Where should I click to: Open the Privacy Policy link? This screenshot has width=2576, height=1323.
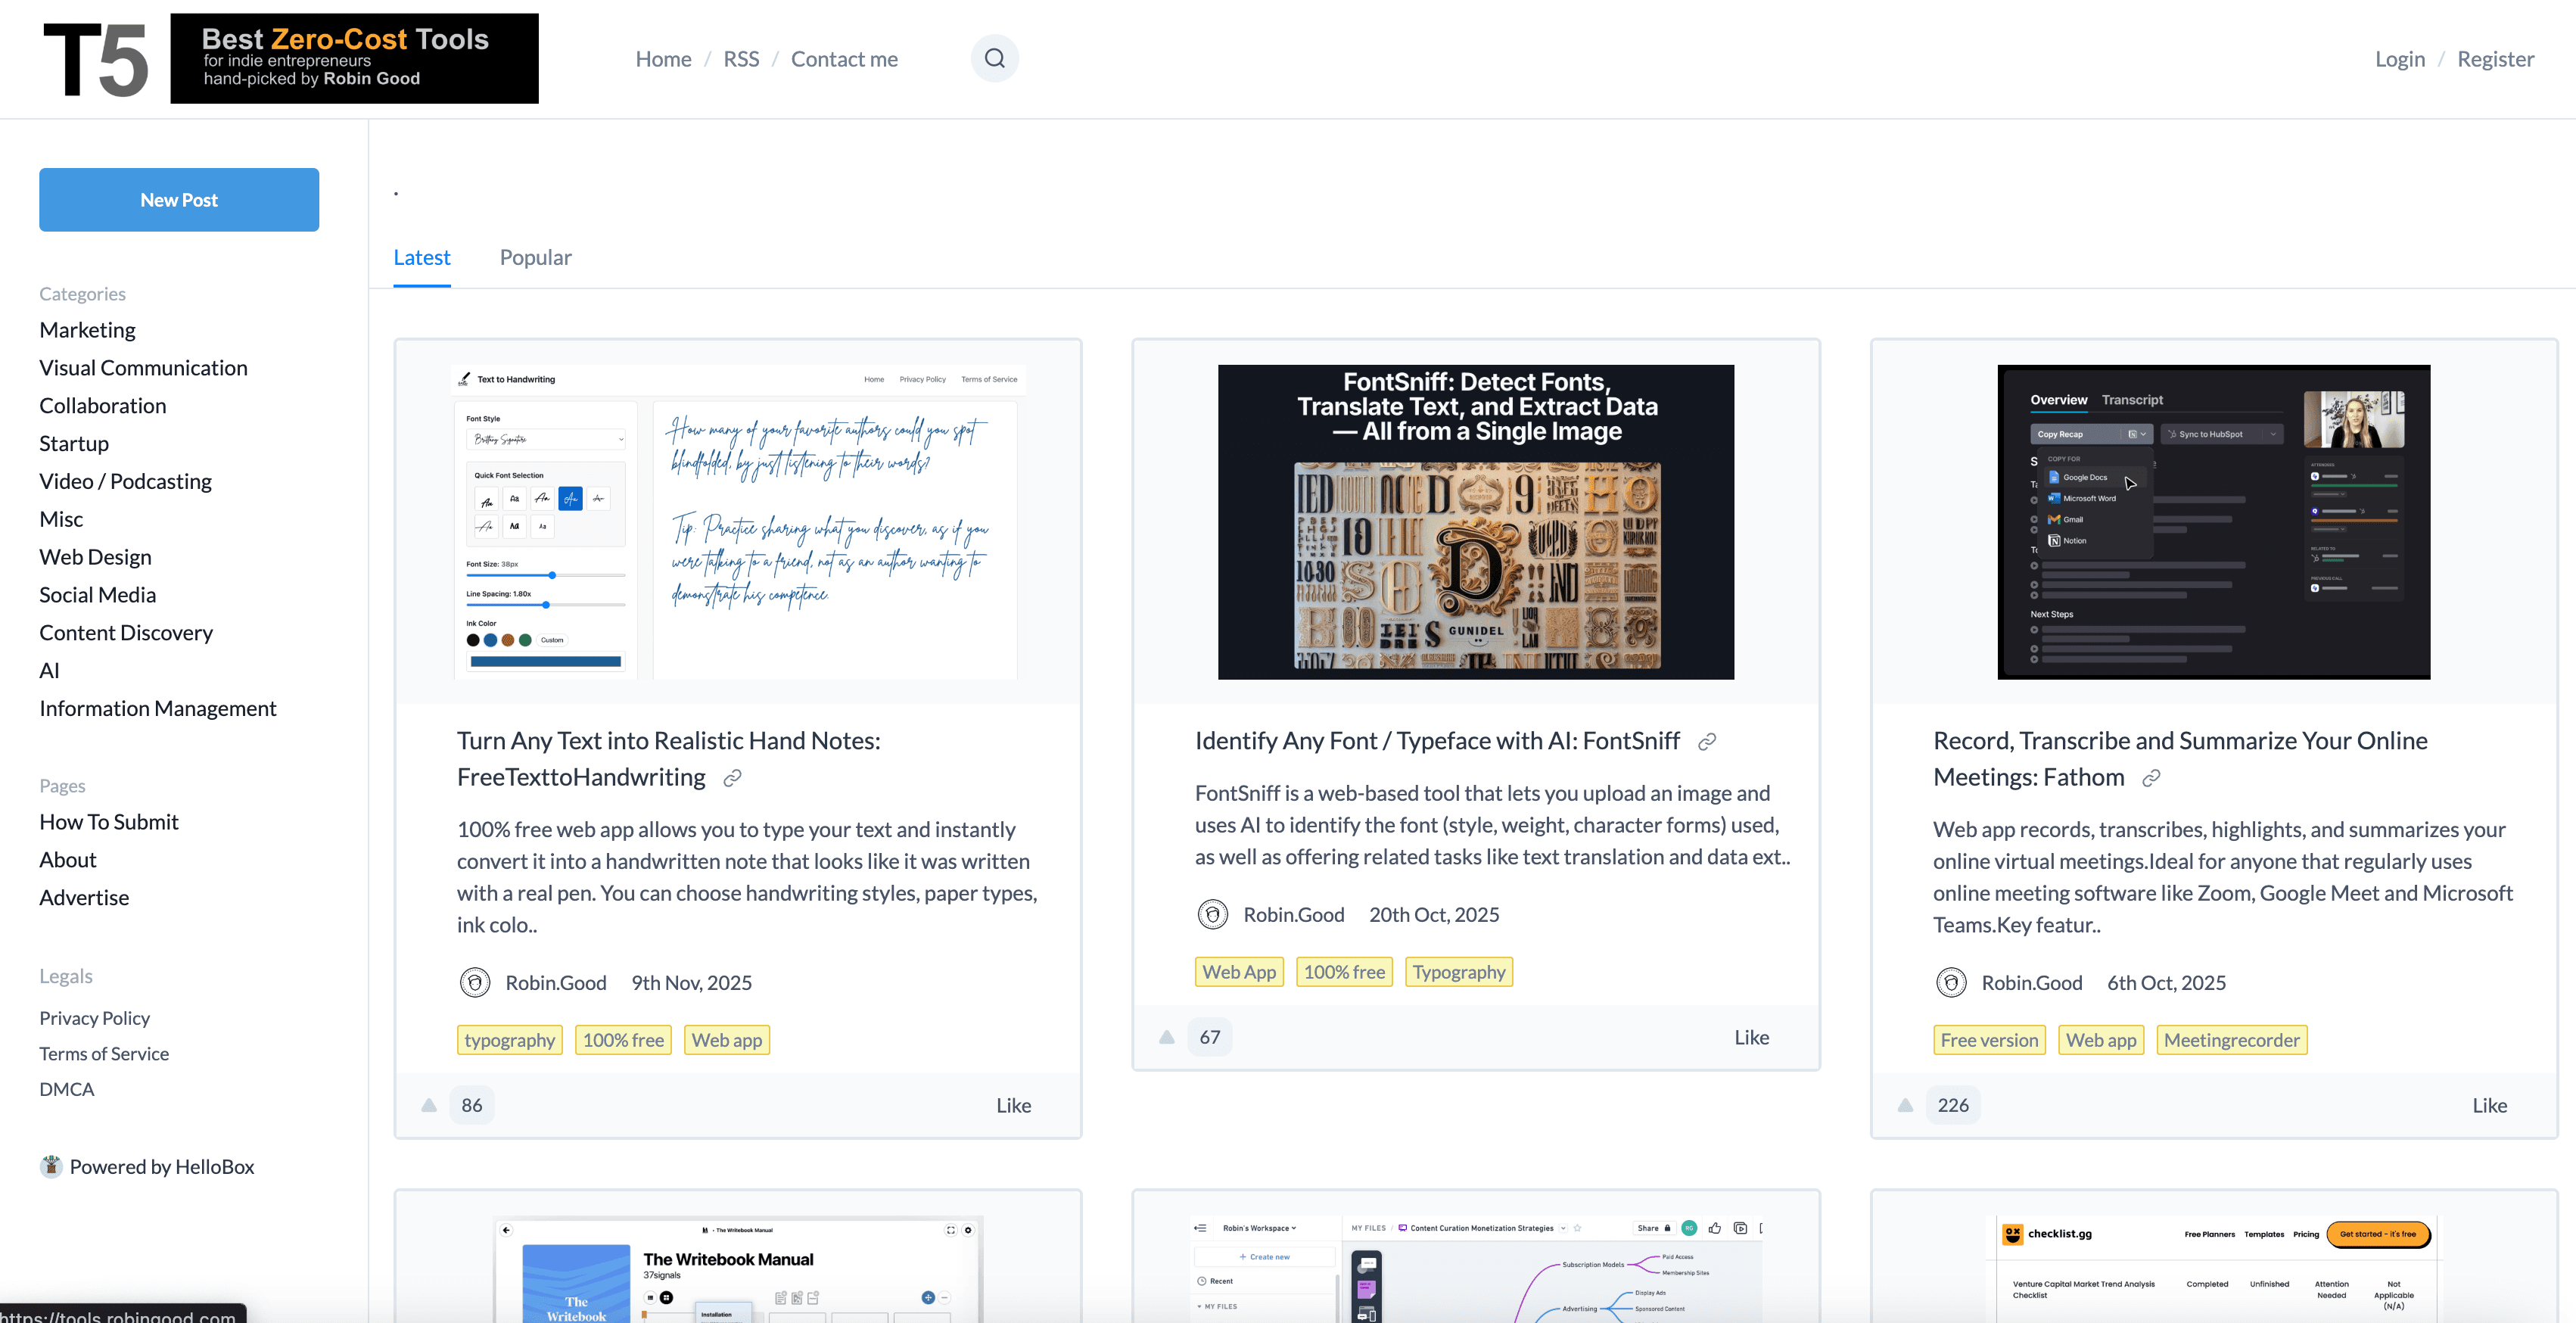click(x=94, y=1018)
